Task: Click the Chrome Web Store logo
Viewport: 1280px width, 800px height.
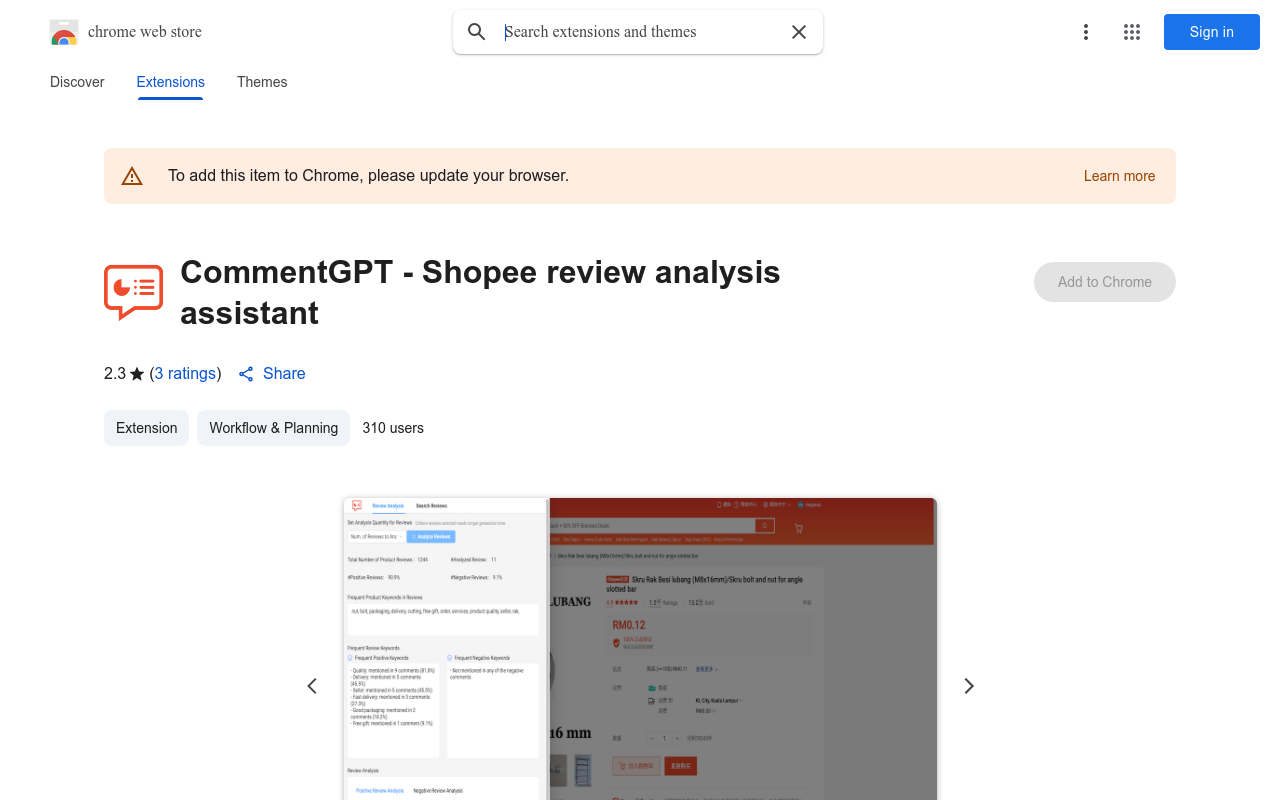Action: 64,32
